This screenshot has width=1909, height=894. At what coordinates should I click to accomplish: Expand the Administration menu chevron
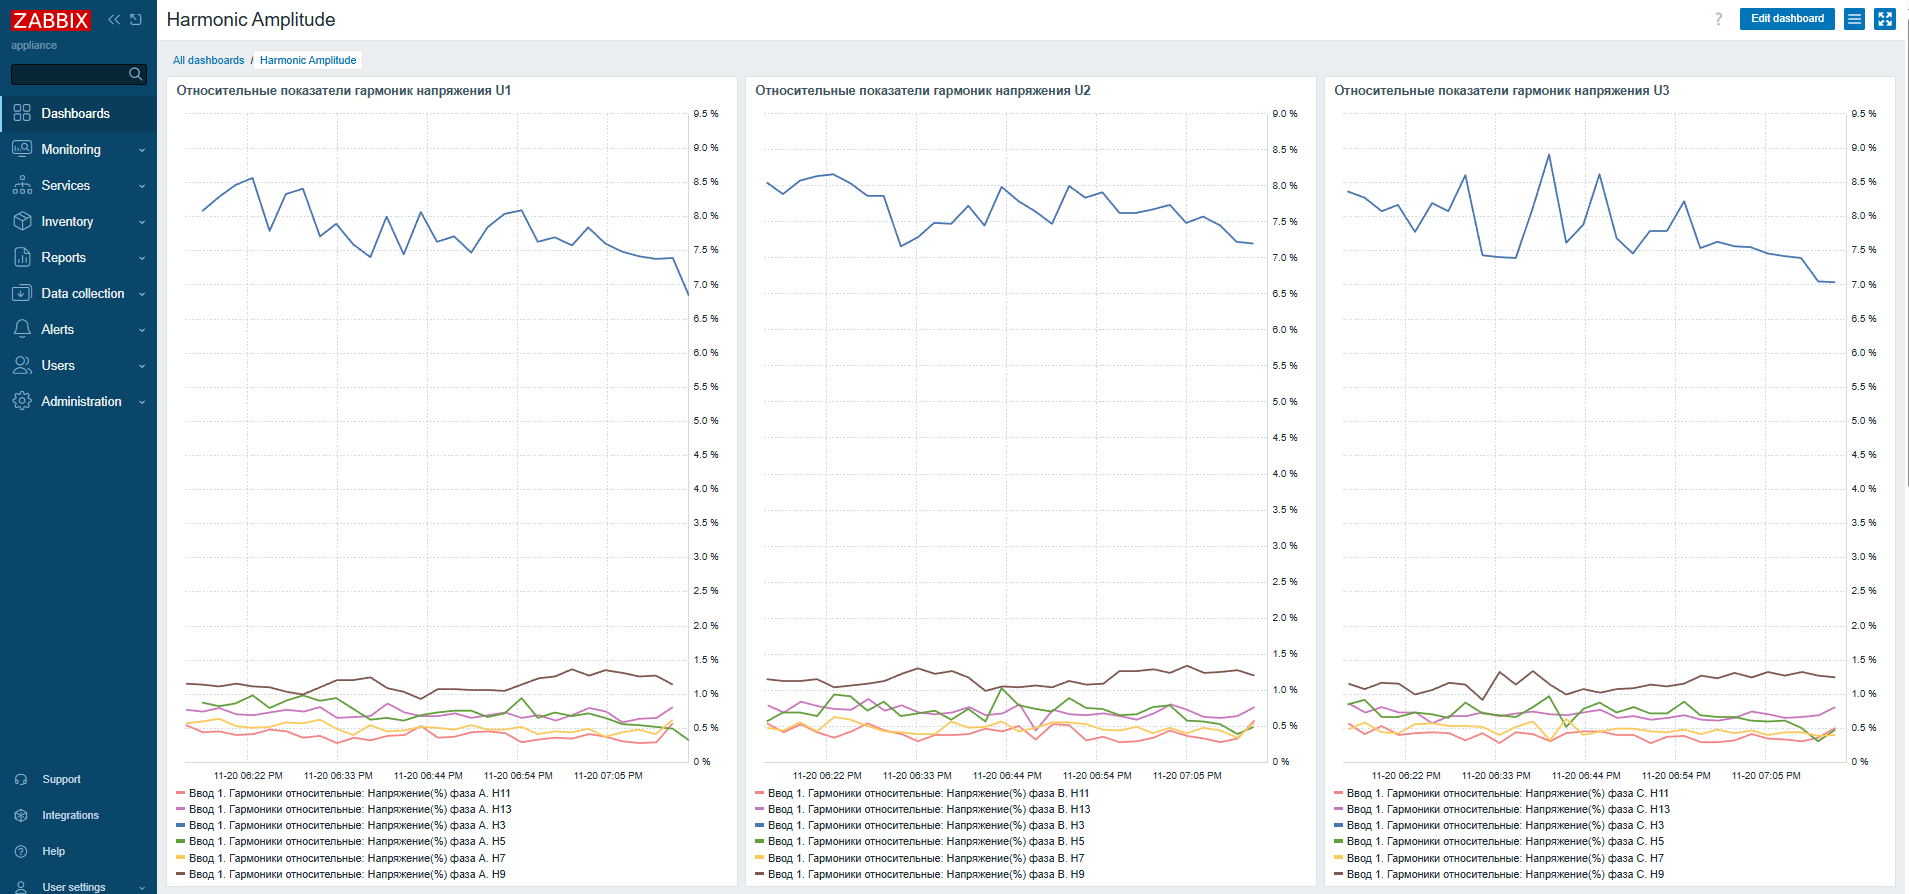142,402
